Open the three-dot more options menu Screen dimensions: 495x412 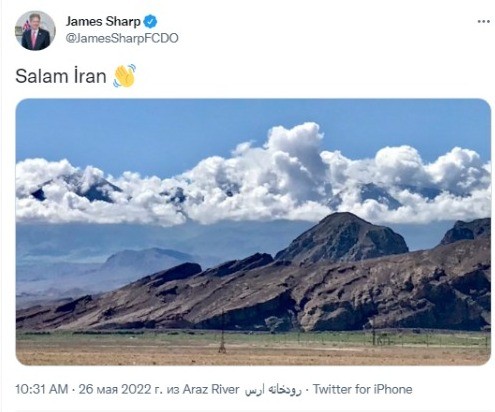point(483,22)
